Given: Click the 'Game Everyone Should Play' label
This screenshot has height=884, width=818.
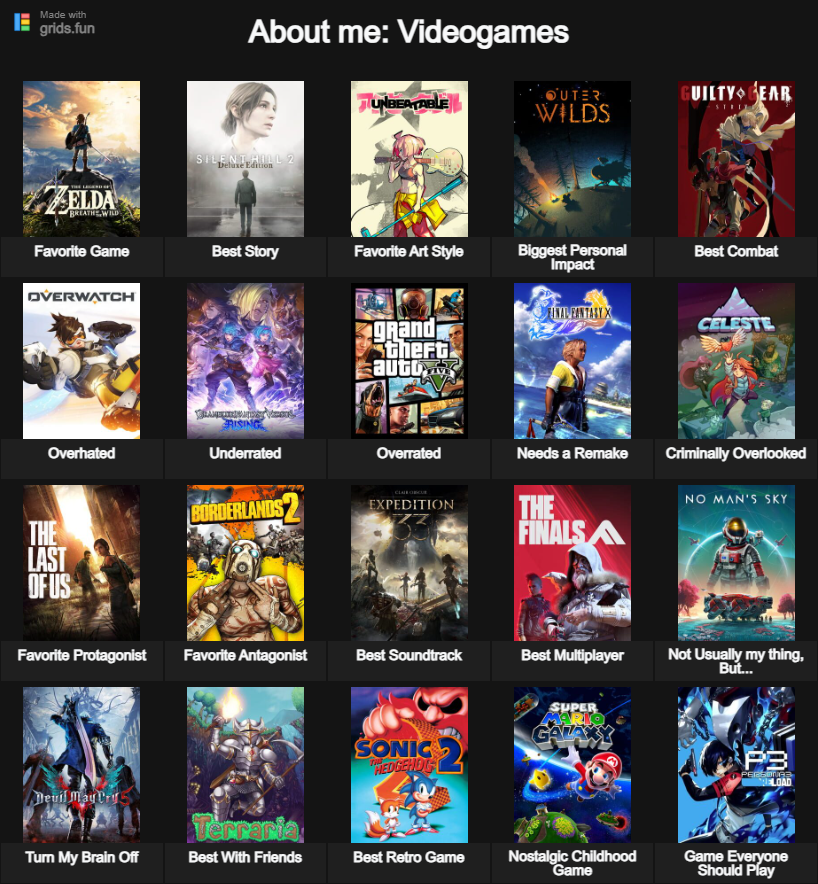Looking at the screenshot, I should click(736, 863).
